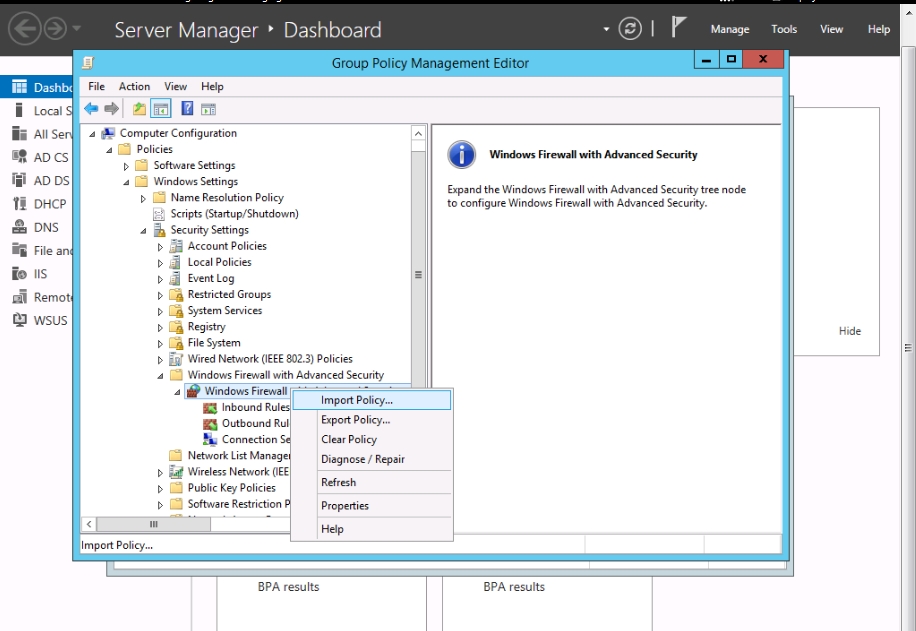Open Properties from the context menu
The image size is (916, 631).
point(372,506)
